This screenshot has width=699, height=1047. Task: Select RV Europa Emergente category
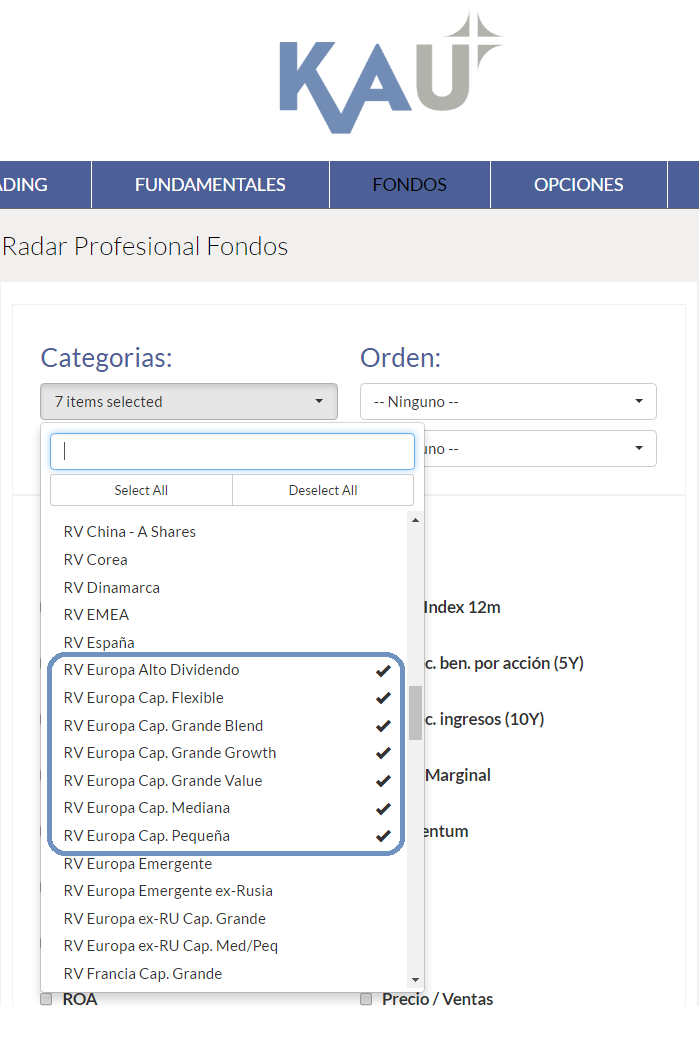[224, 864]
